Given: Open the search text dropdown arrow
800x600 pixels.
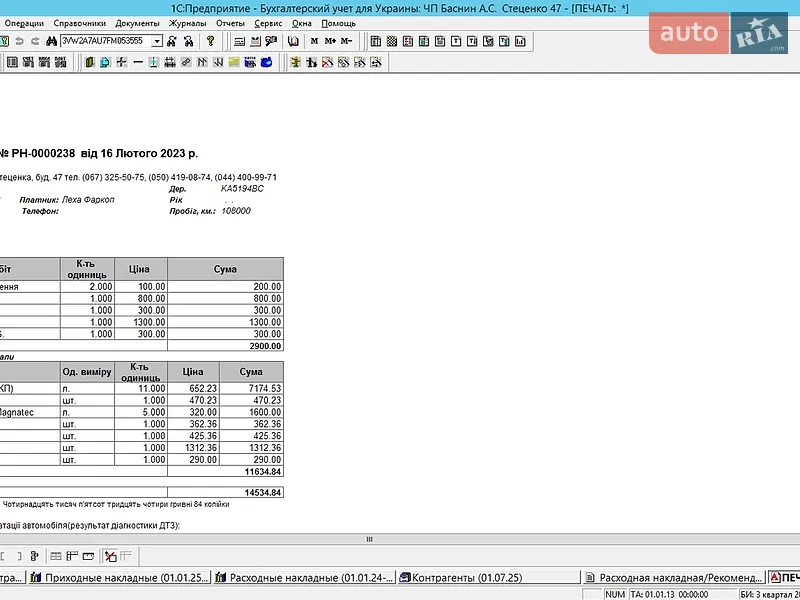Looking at the screenshot, I should pyautogui.click(x=158, y=41).
